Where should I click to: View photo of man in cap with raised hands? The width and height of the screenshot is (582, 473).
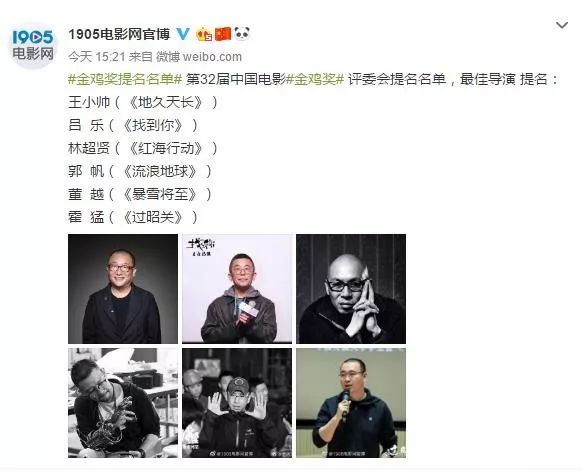pyautogui.click(x=237, y=403)
